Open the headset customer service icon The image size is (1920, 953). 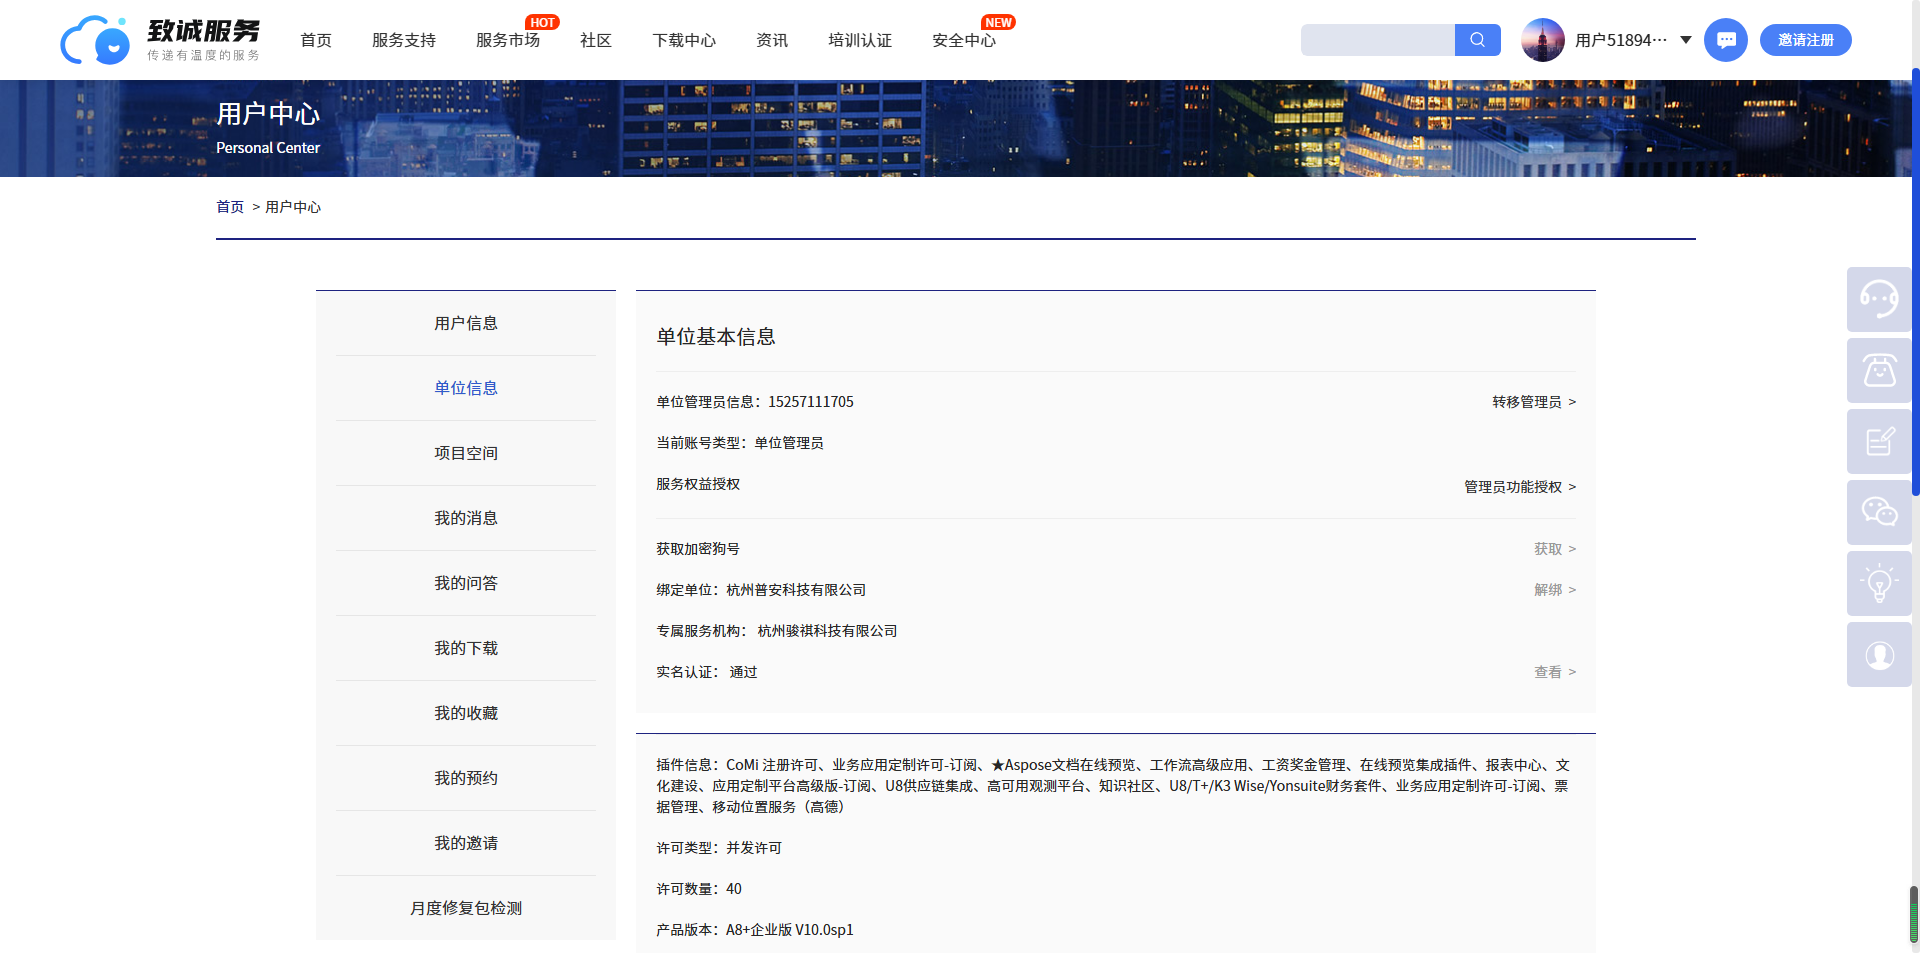coord(1879,299)
